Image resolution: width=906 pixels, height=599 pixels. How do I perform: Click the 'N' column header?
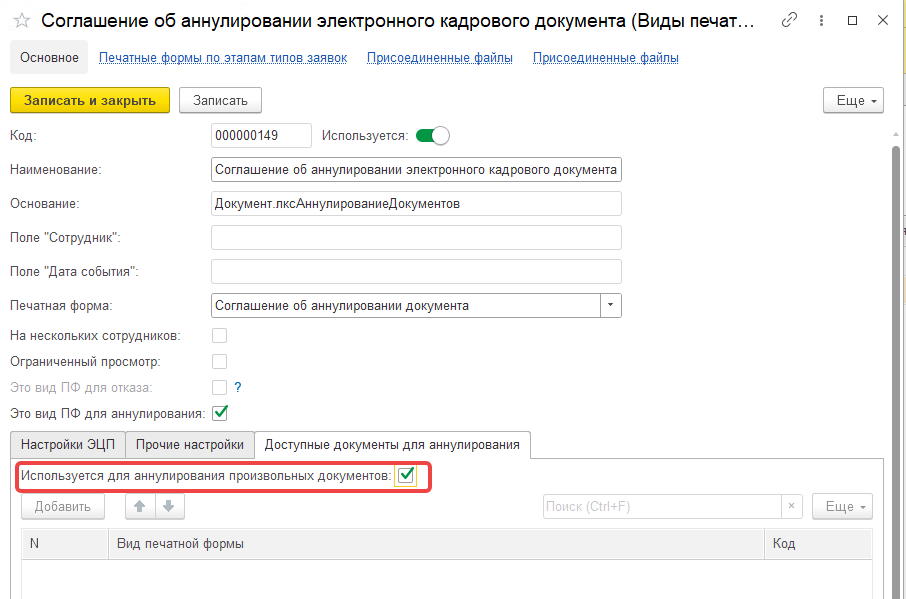click(x=65, y=544)
